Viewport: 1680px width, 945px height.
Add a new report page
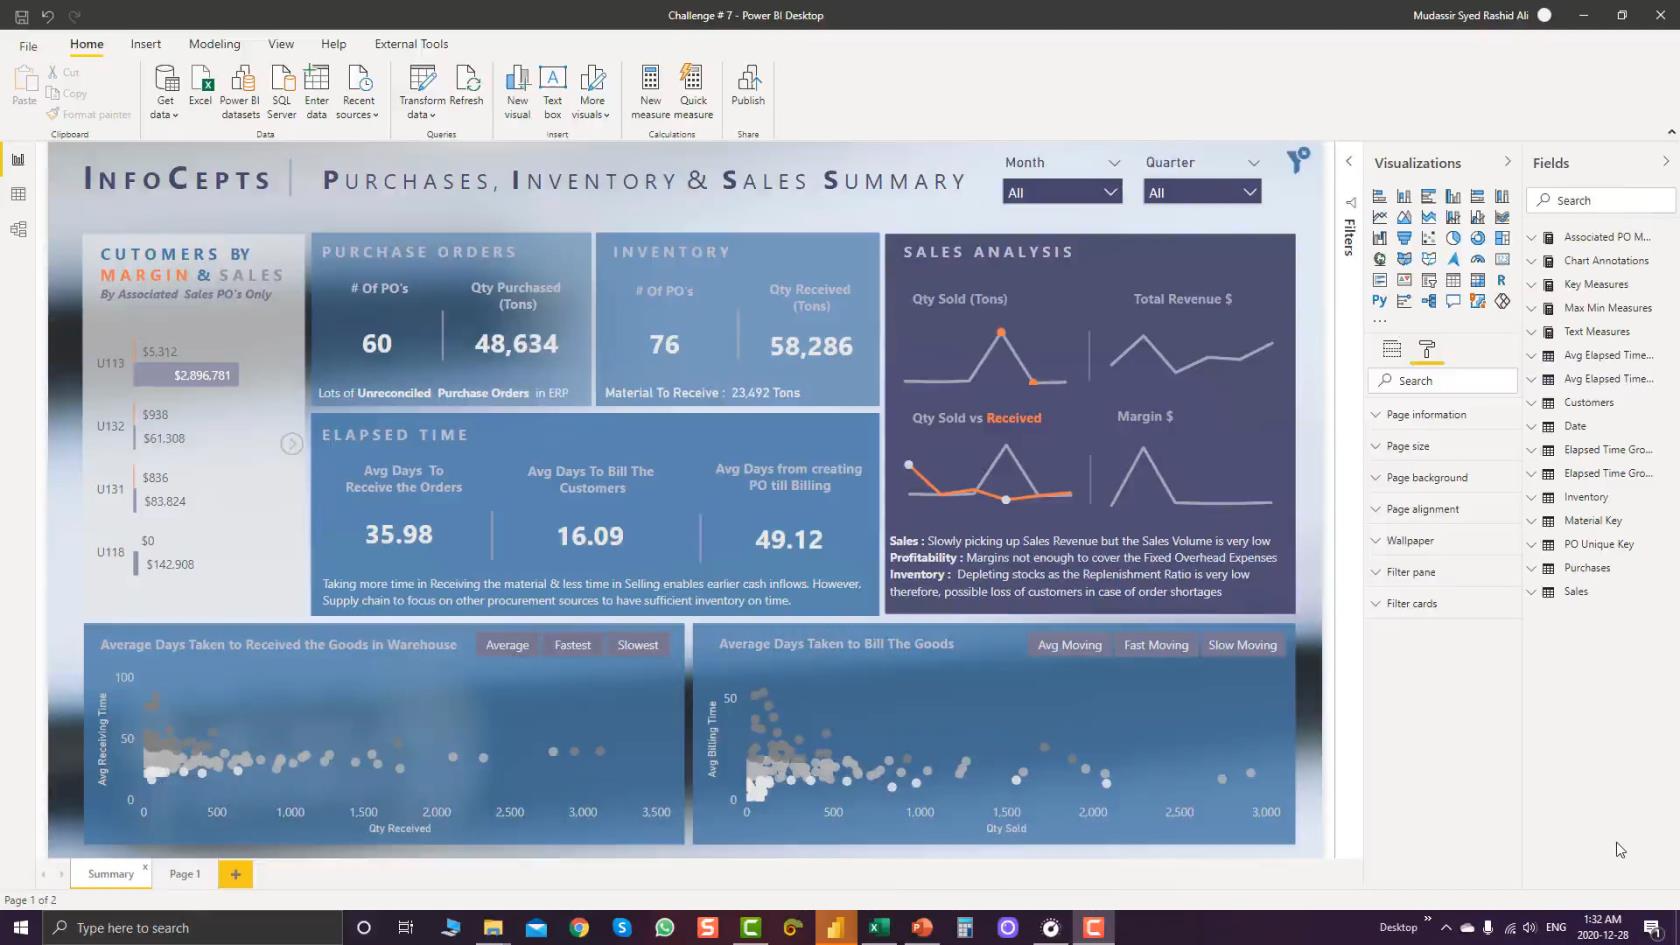tap(236, 874)
